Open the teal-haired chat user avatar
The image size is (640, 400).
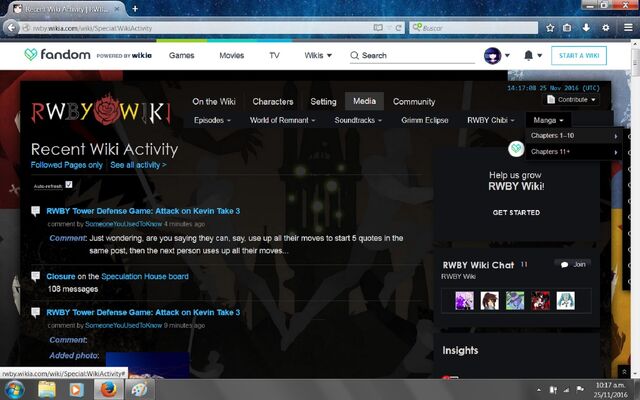[566, 301]
